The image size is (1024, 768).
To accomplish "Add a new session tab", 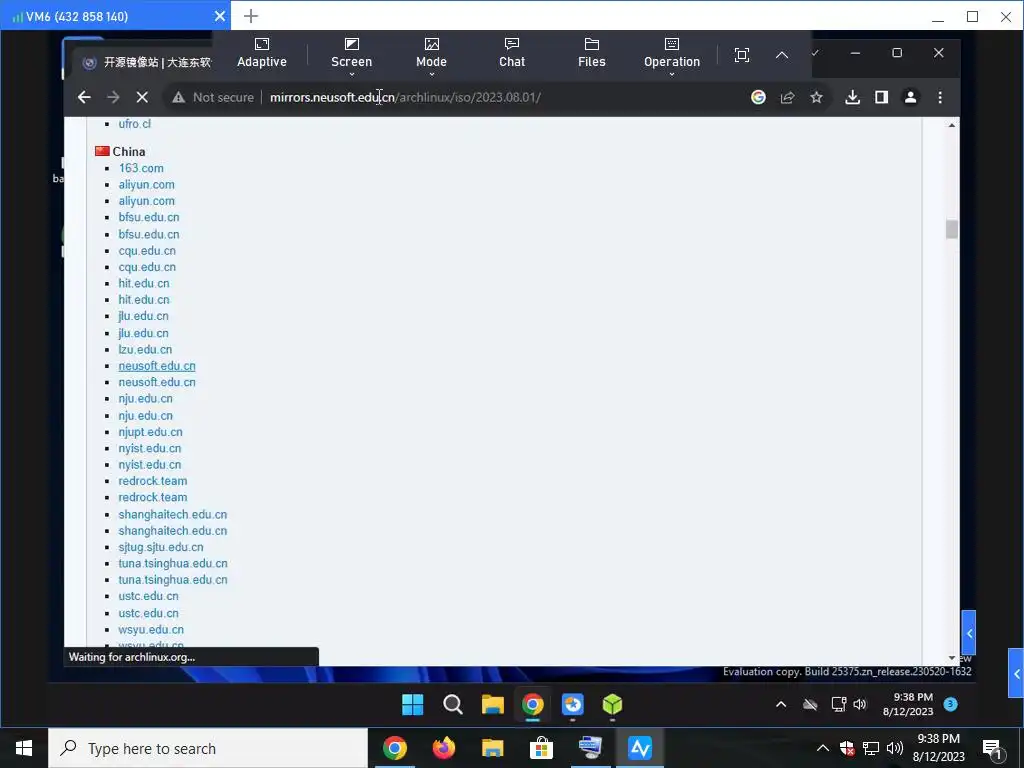I will point(251,16).
